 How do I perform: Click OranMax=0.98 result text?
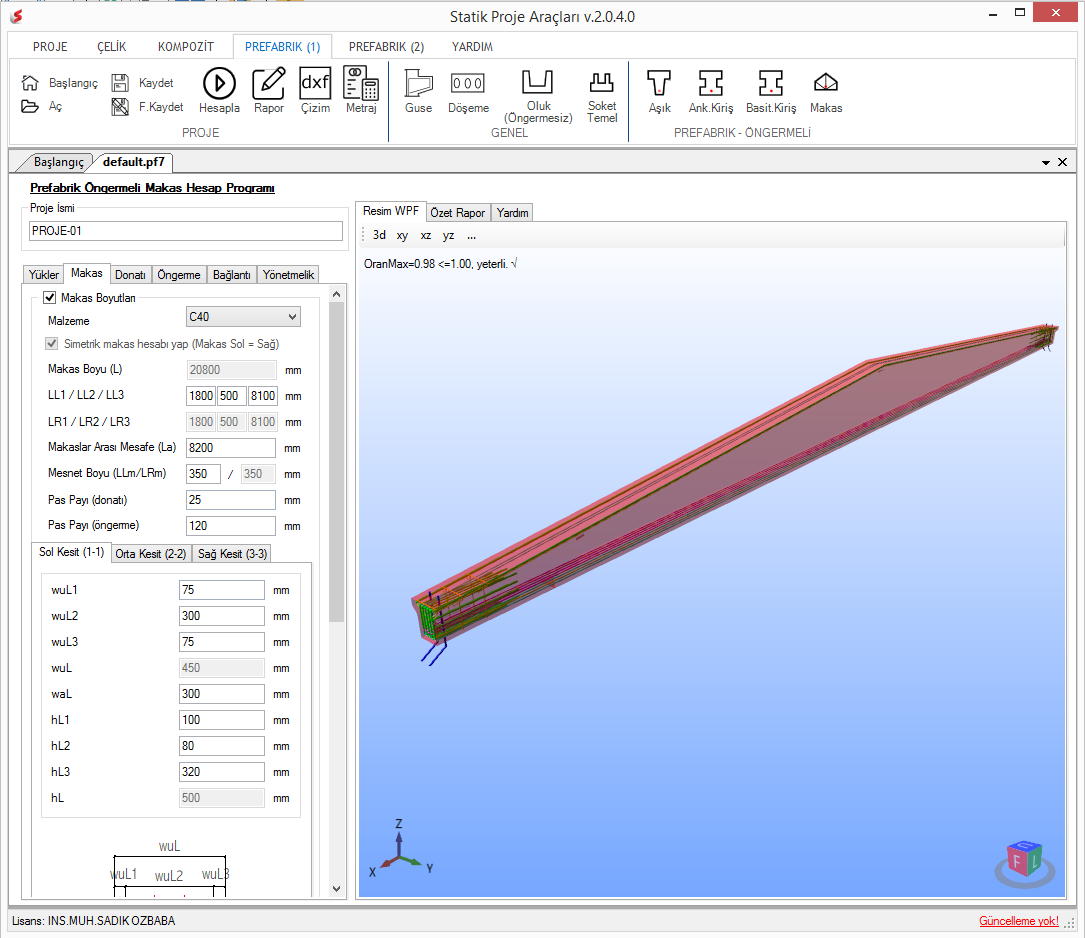(x=440, y=264)
